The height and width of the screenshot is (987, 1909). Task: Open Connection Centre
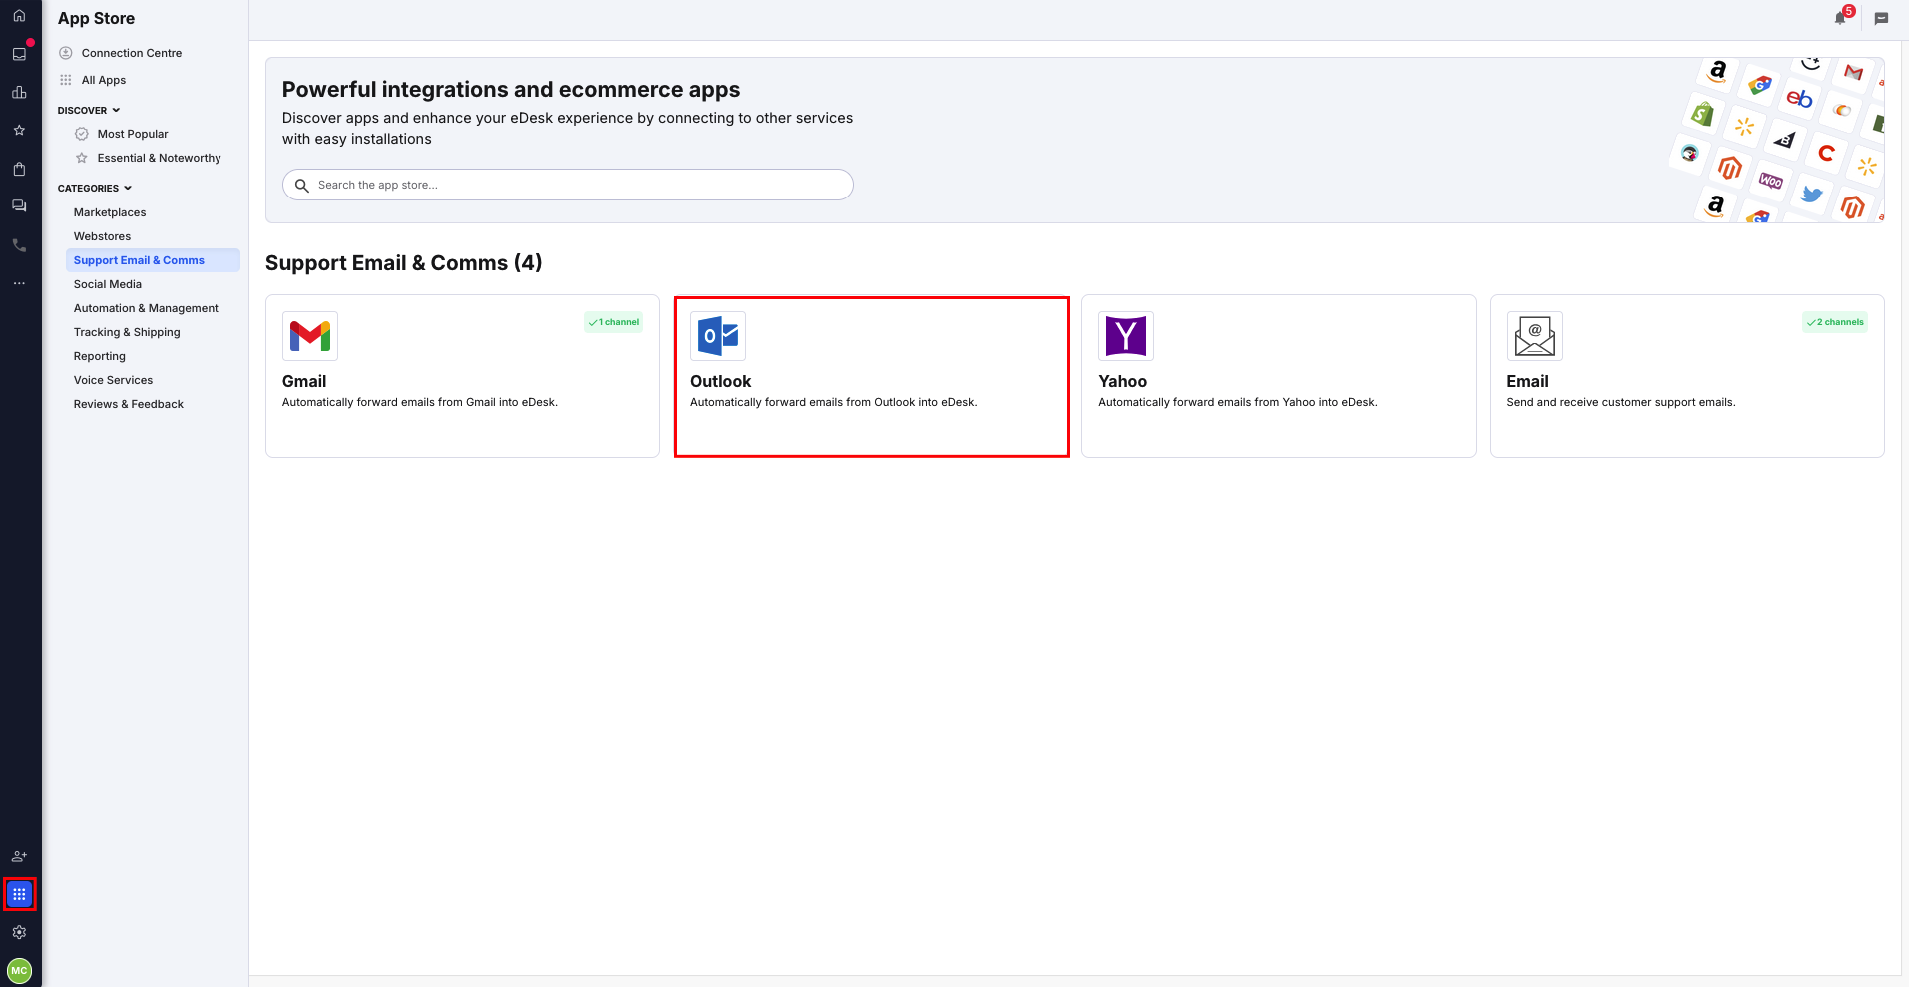[132, 53]
